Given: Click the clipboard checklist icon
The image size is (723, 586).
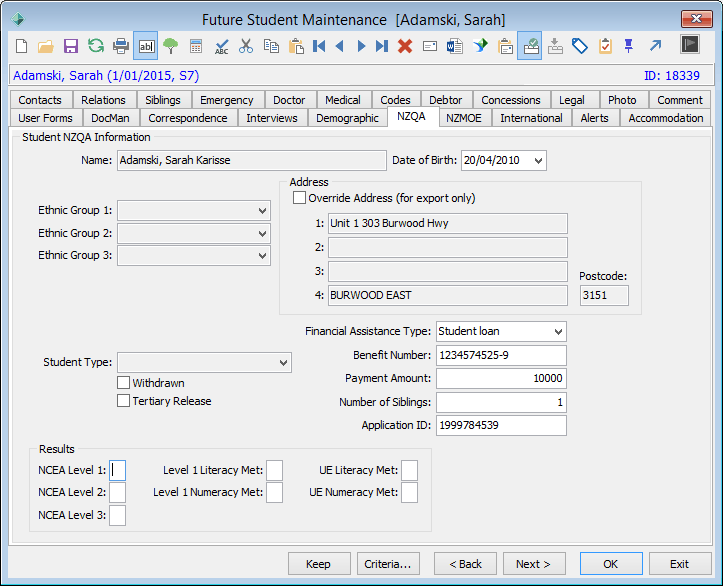Looking at the screenshot, I should coord(605,46).
